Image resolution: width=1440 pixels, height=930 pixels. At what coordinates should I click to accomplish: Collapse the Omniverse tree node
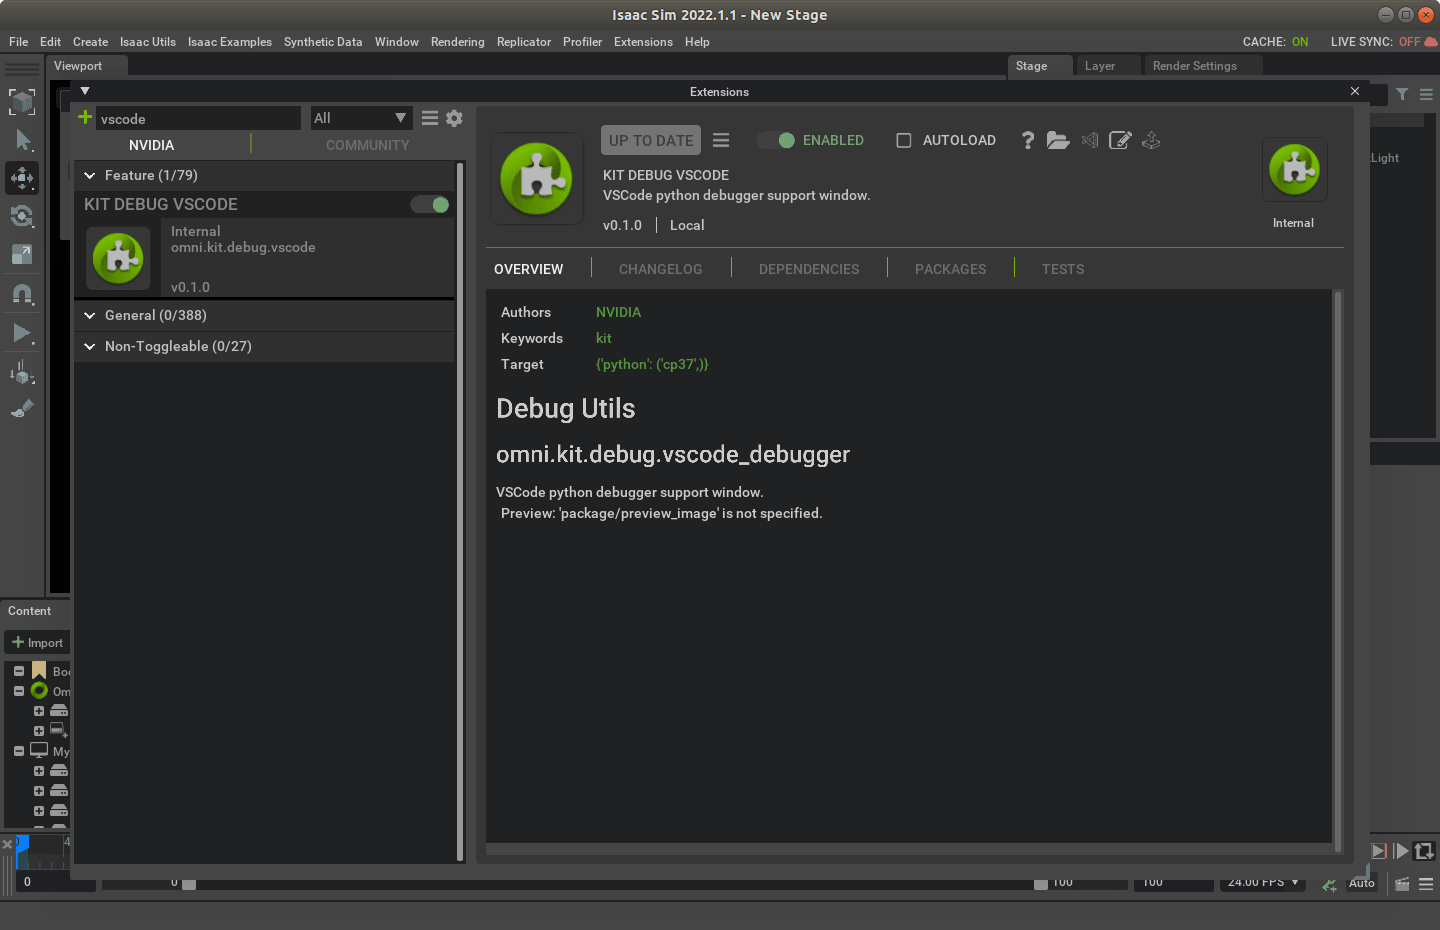[x=19, y=691]
